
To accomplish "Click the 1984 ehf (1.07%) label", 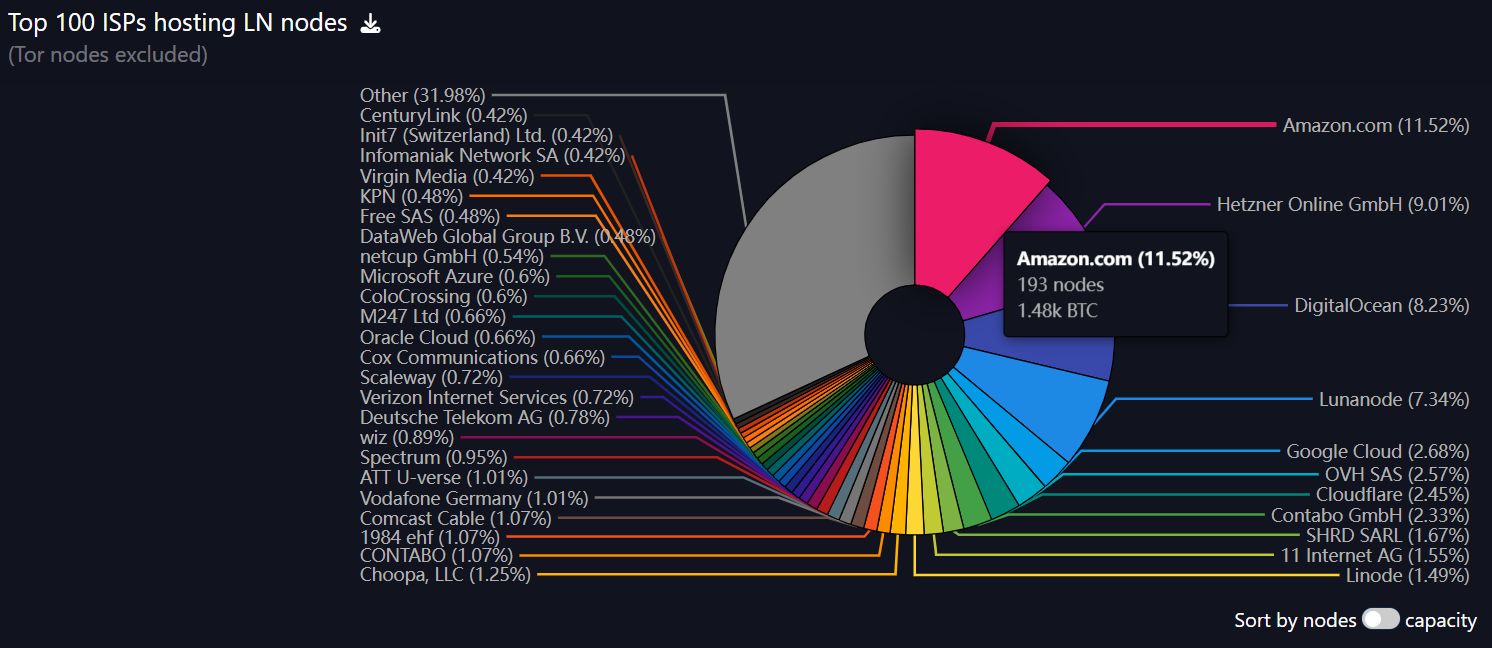I will tap(429, 538).
